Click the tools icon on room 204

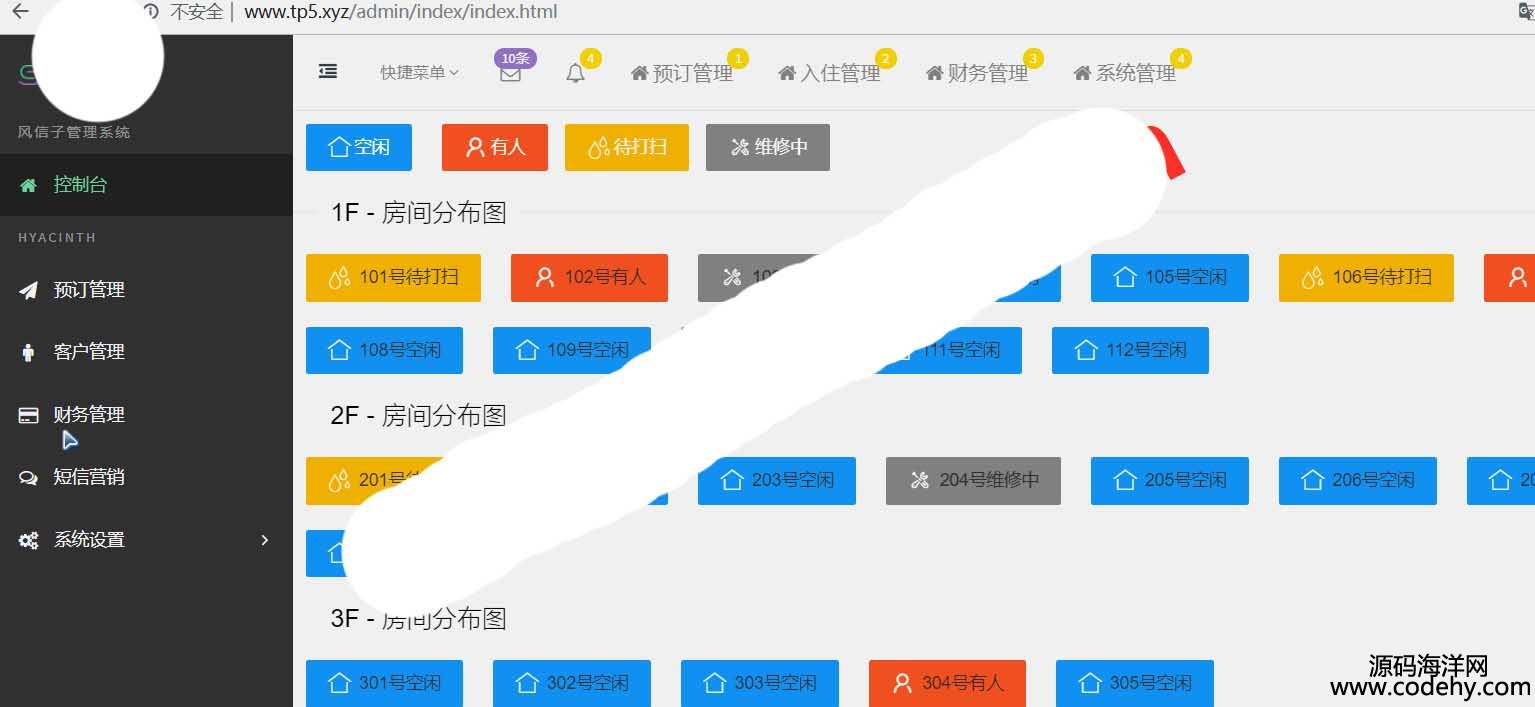click(920, 480)
